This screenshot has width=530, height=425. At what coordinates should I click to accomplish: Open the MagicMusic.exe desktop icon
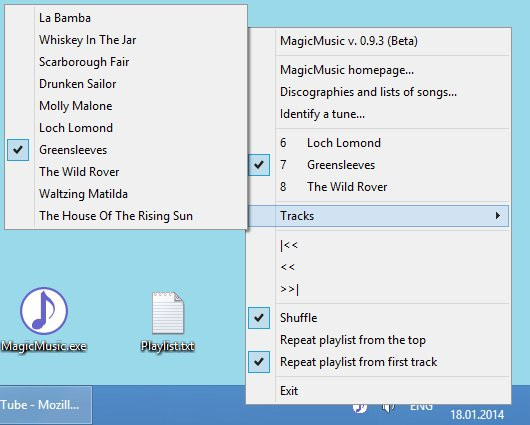pos(44,319)
